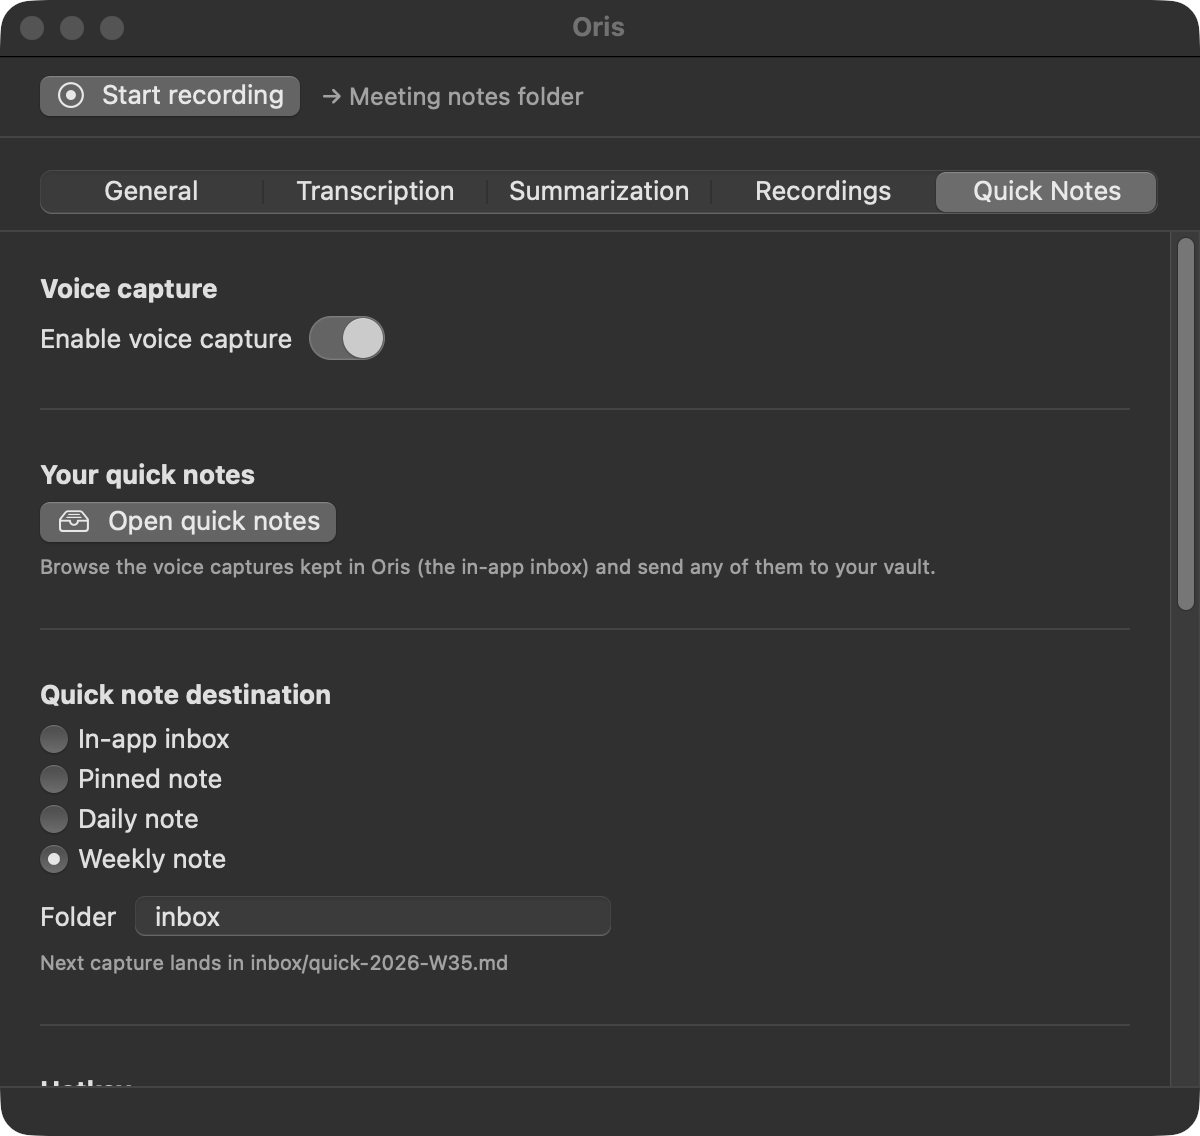
Task: Close the Oris window
Action: (32, 28)
